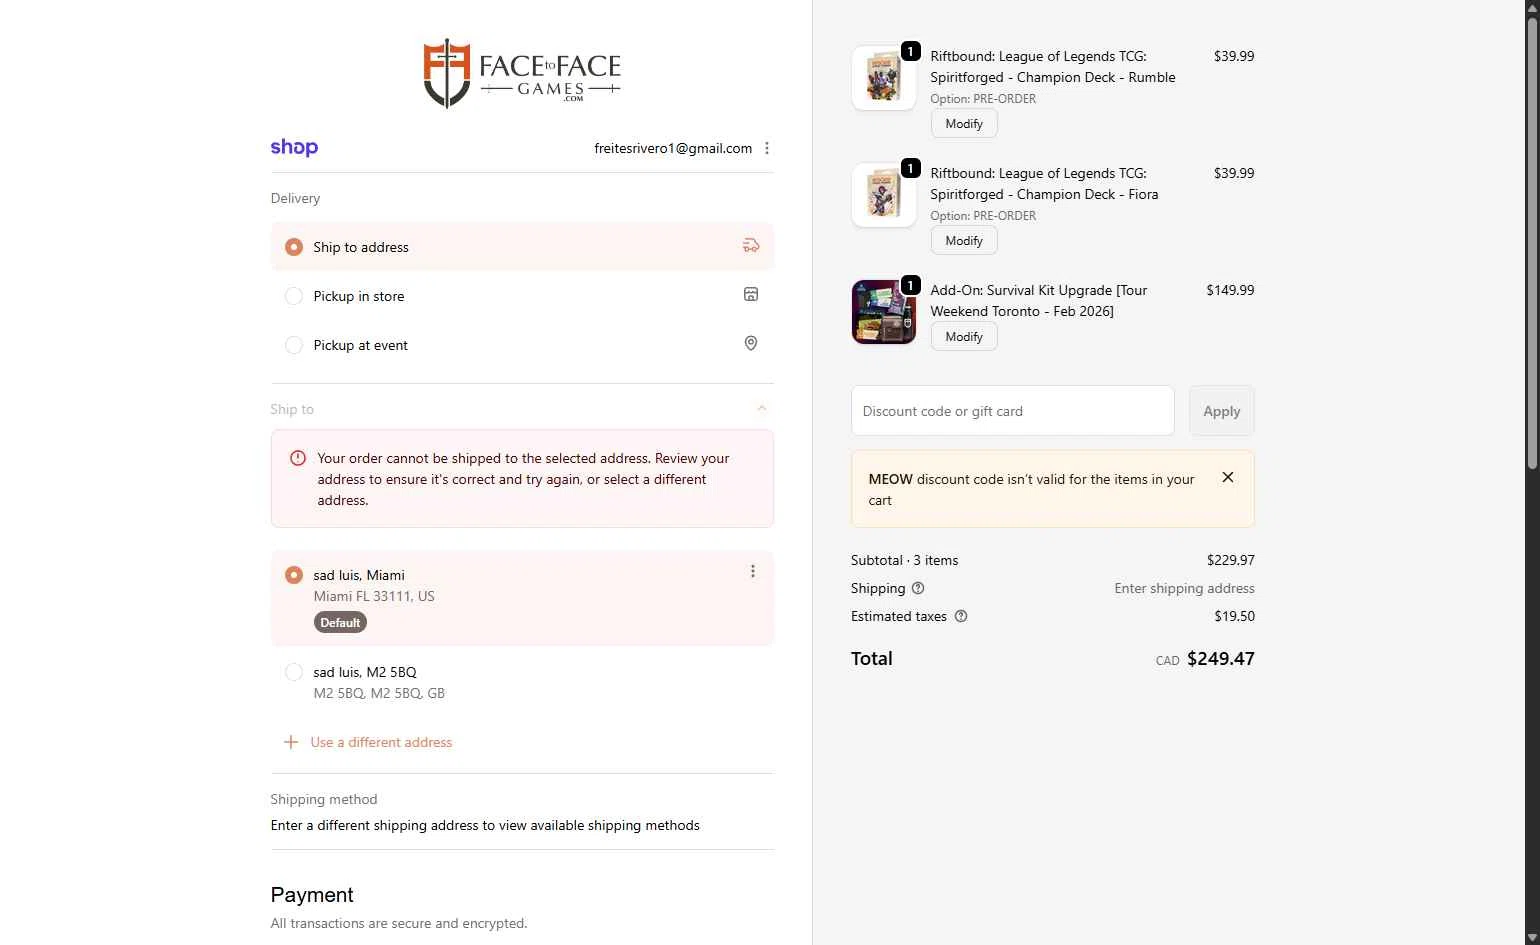Click the Face to Face Games logo
This screenshot has height=945, width=1540.
click(522, 73)
